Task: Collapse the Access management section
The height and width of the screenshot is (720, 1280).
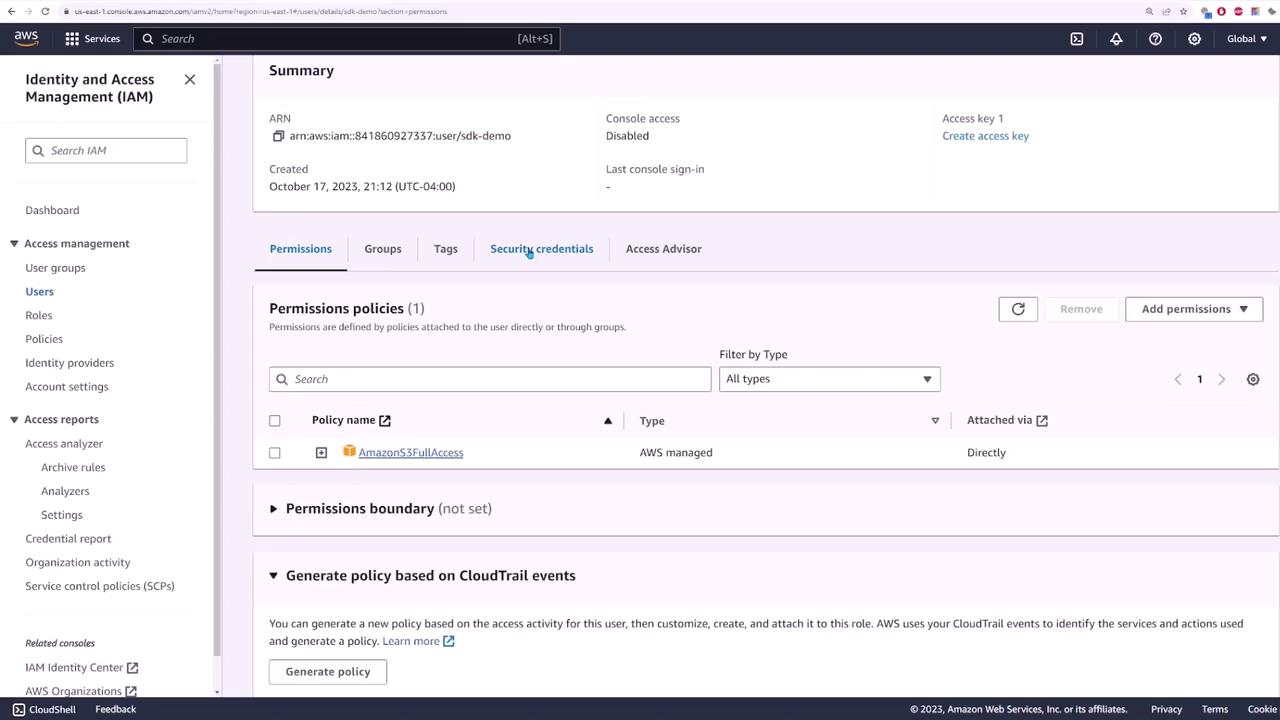Action: pos(14,244)
